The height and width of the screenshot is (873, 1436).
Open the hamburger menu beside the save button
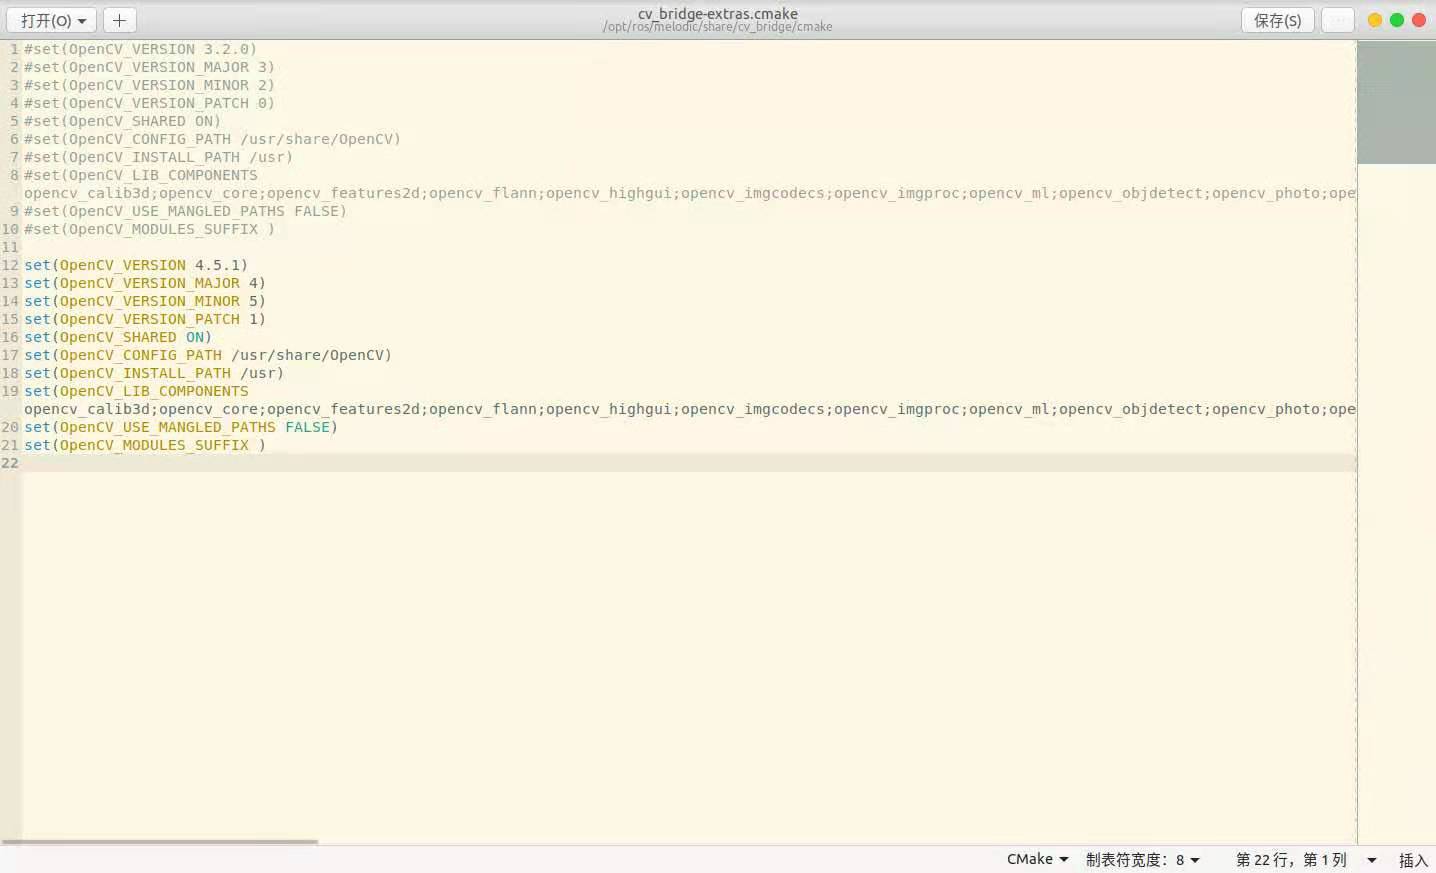[1337, 20]
